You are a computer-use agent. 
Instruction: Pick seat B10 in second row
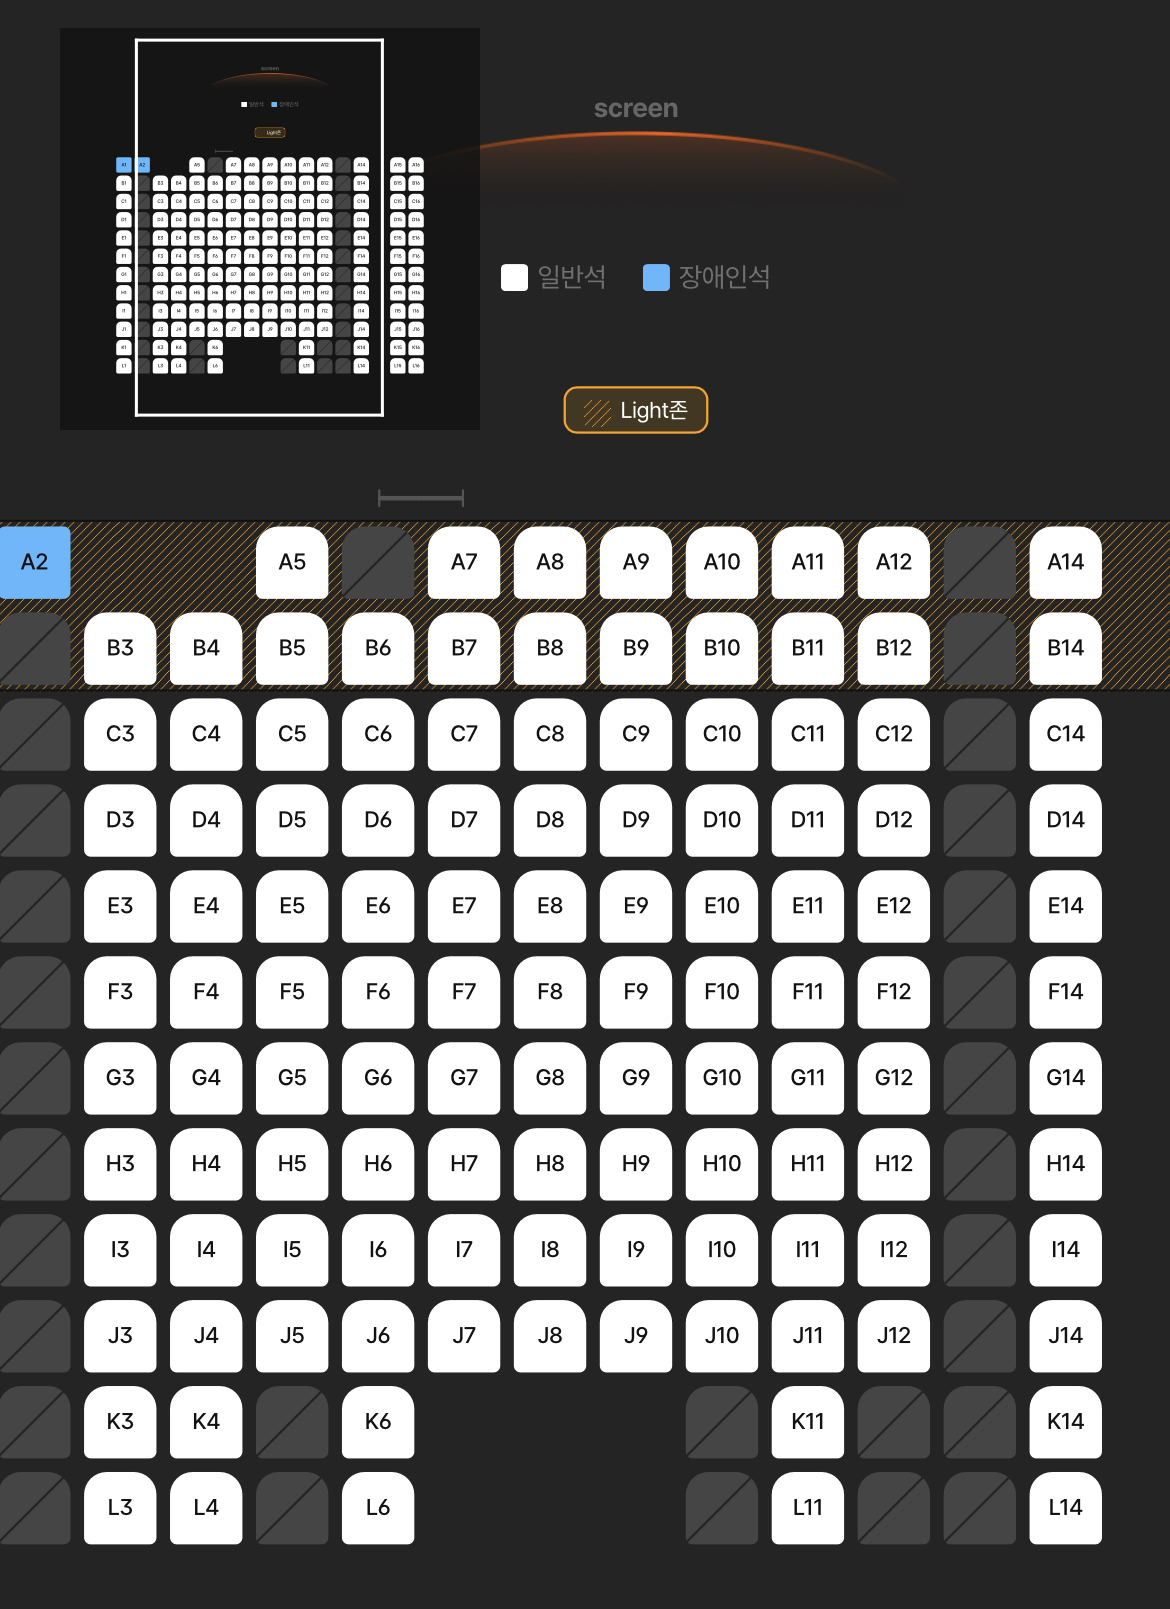[722, 648]
